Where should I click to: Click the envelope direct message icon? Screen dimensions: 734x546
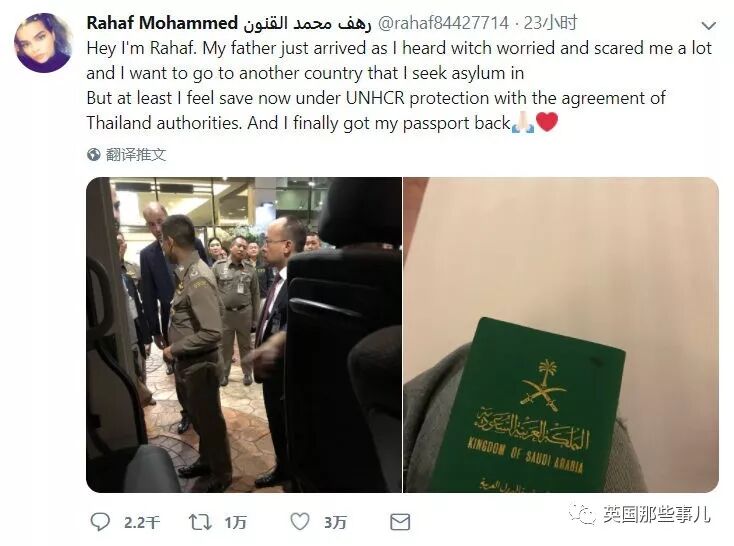(400, 522)
